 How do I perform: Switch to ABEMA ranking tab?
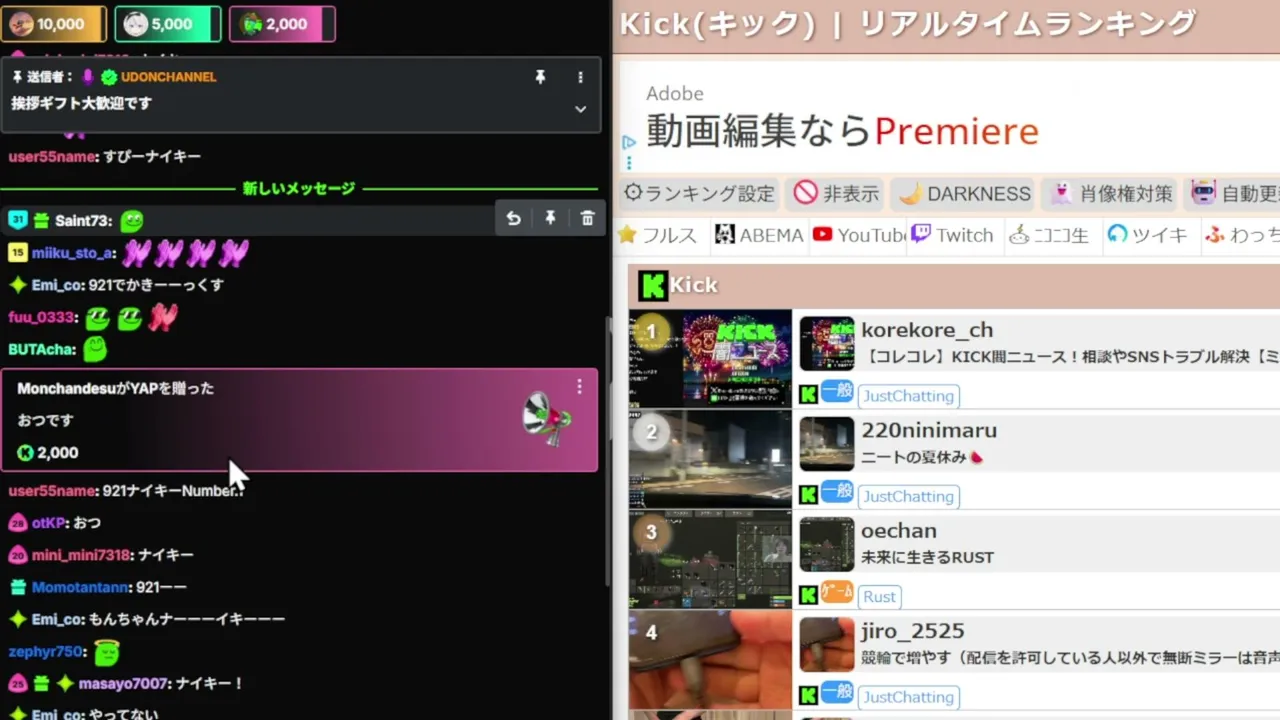(760, 235)
